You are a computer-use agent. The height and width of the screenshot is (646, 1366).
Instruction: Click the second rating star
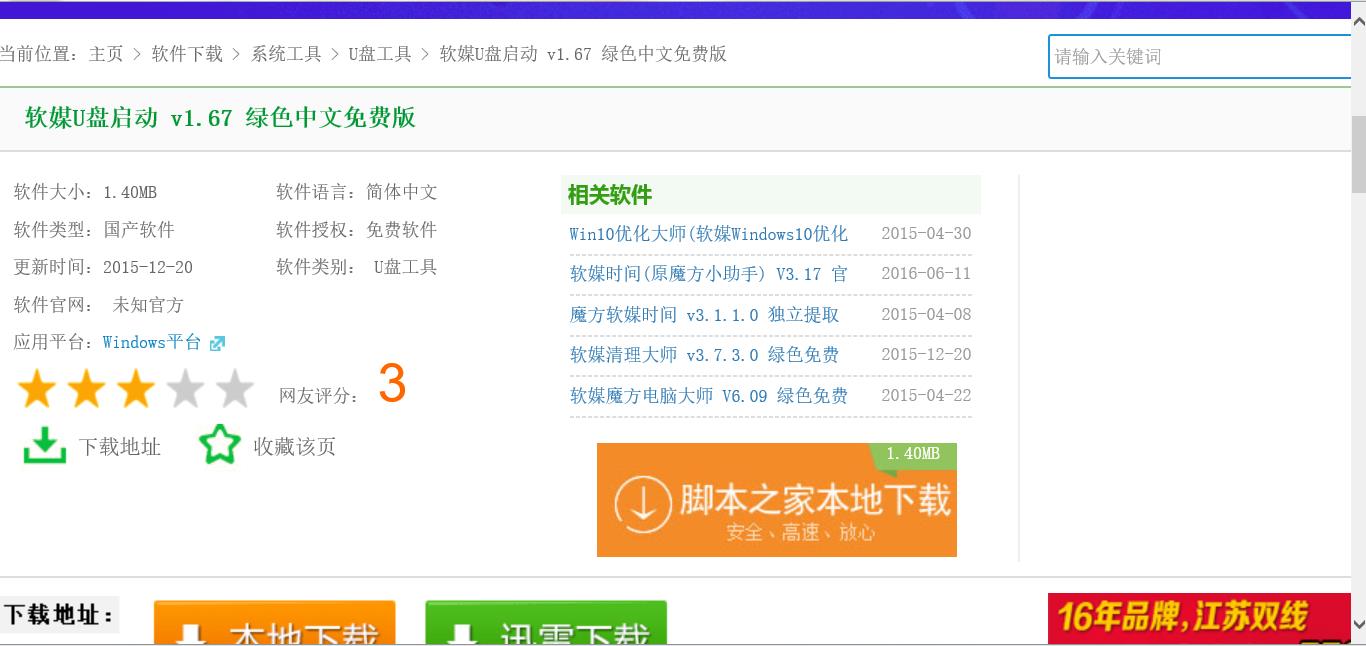(x=86, y=389)
